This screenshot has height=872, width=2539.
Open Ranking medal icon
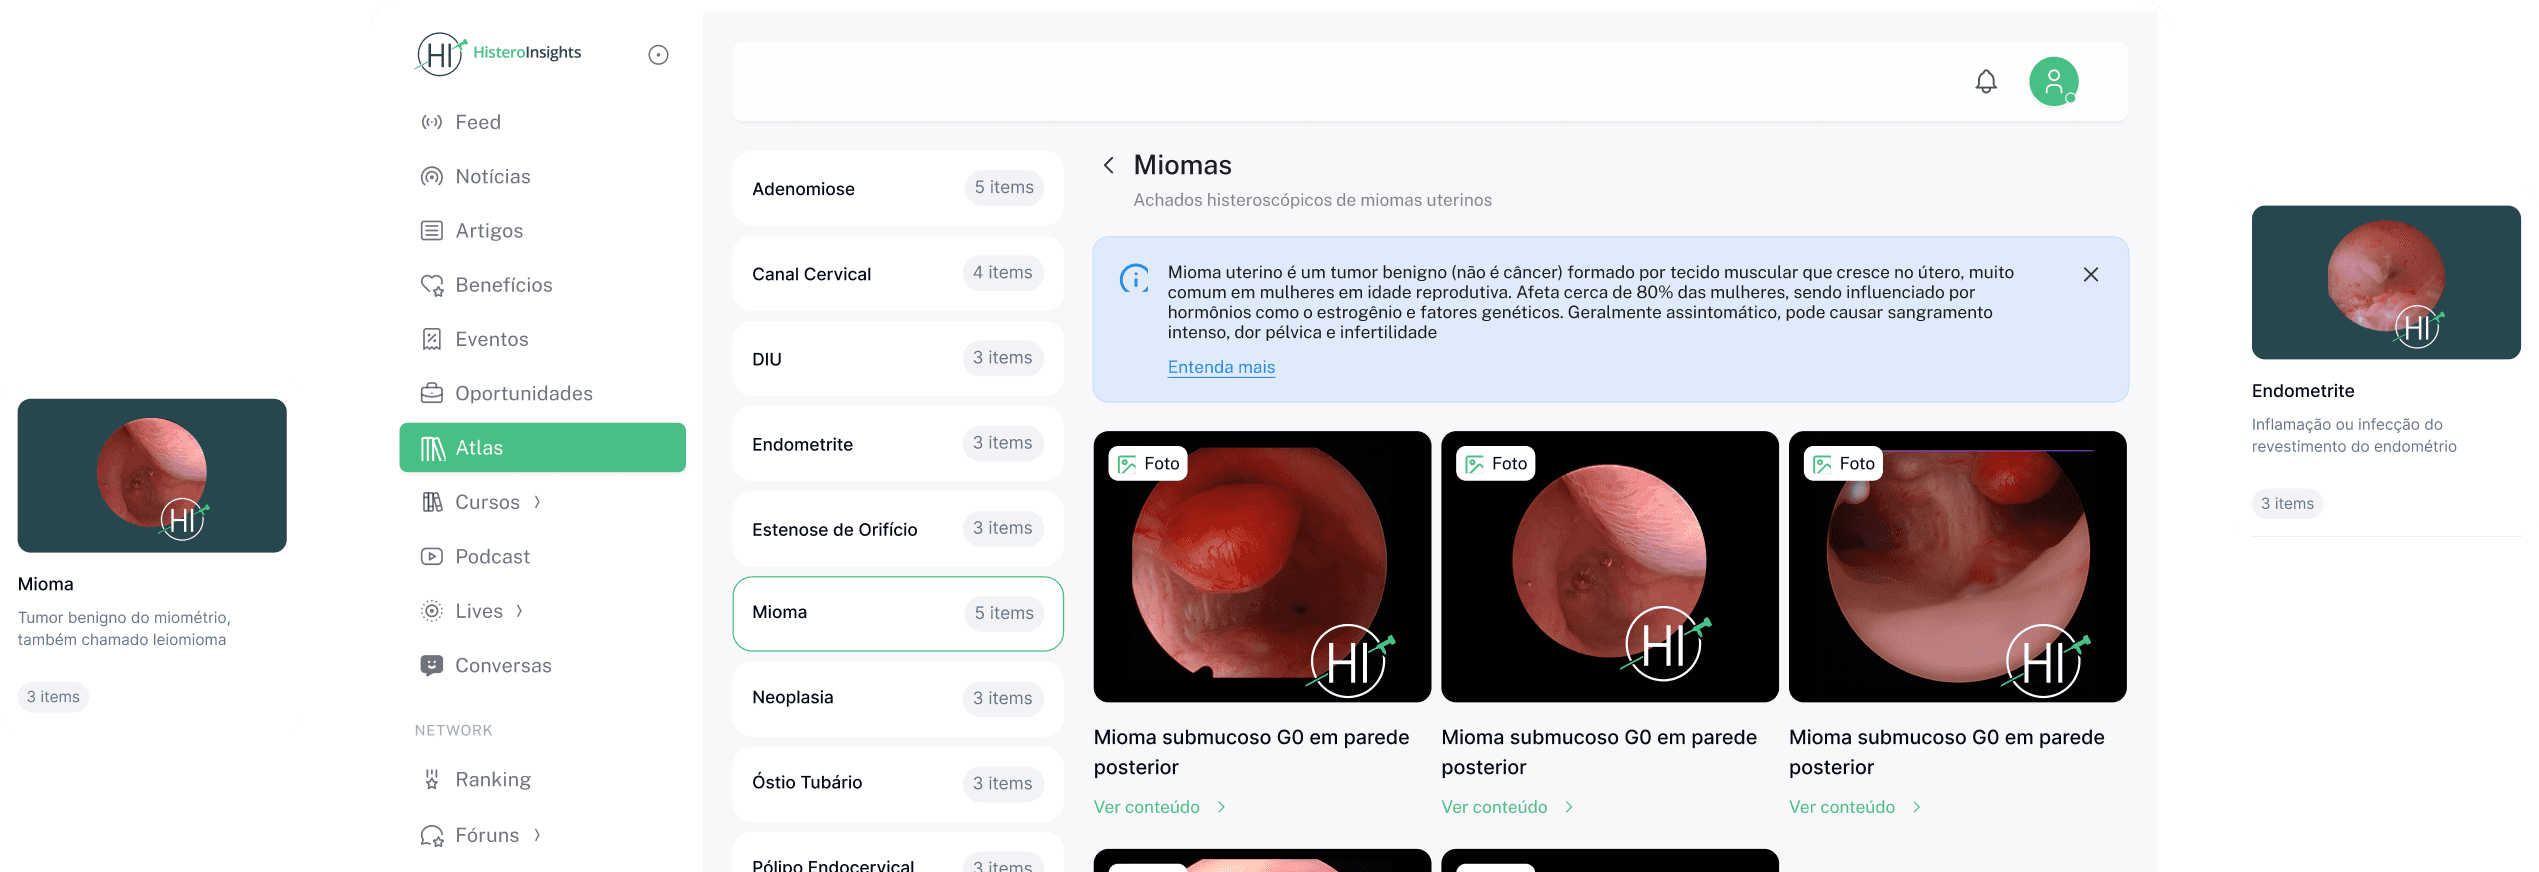[x=431, y=779]
